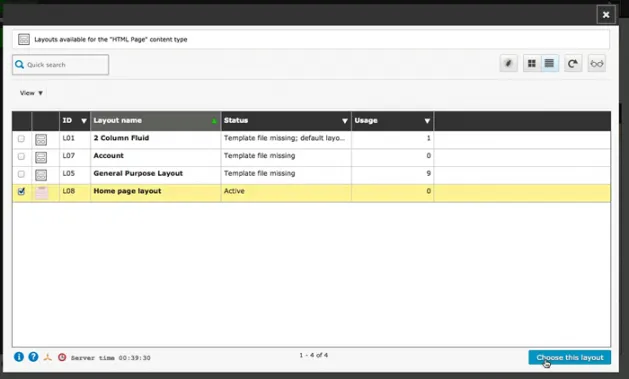Open the Usage column dropdown arrow
Screen dimensions: 629x379
coord(427,121)
